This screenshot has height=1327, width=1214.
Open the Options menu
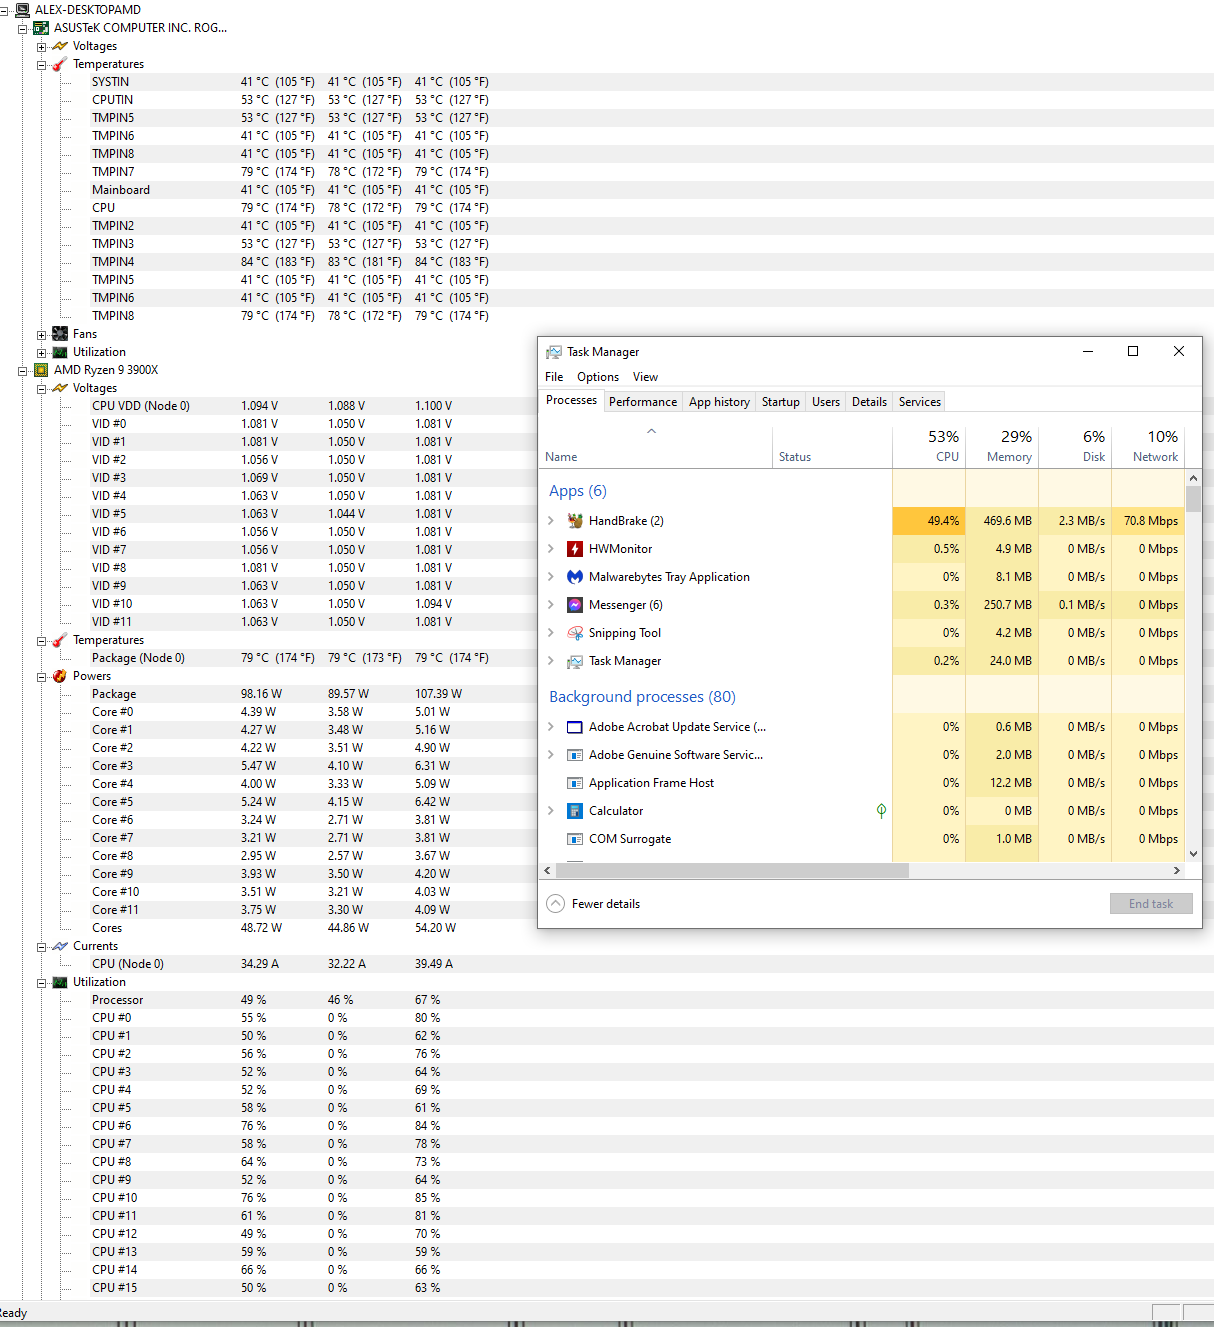[597, 377]
